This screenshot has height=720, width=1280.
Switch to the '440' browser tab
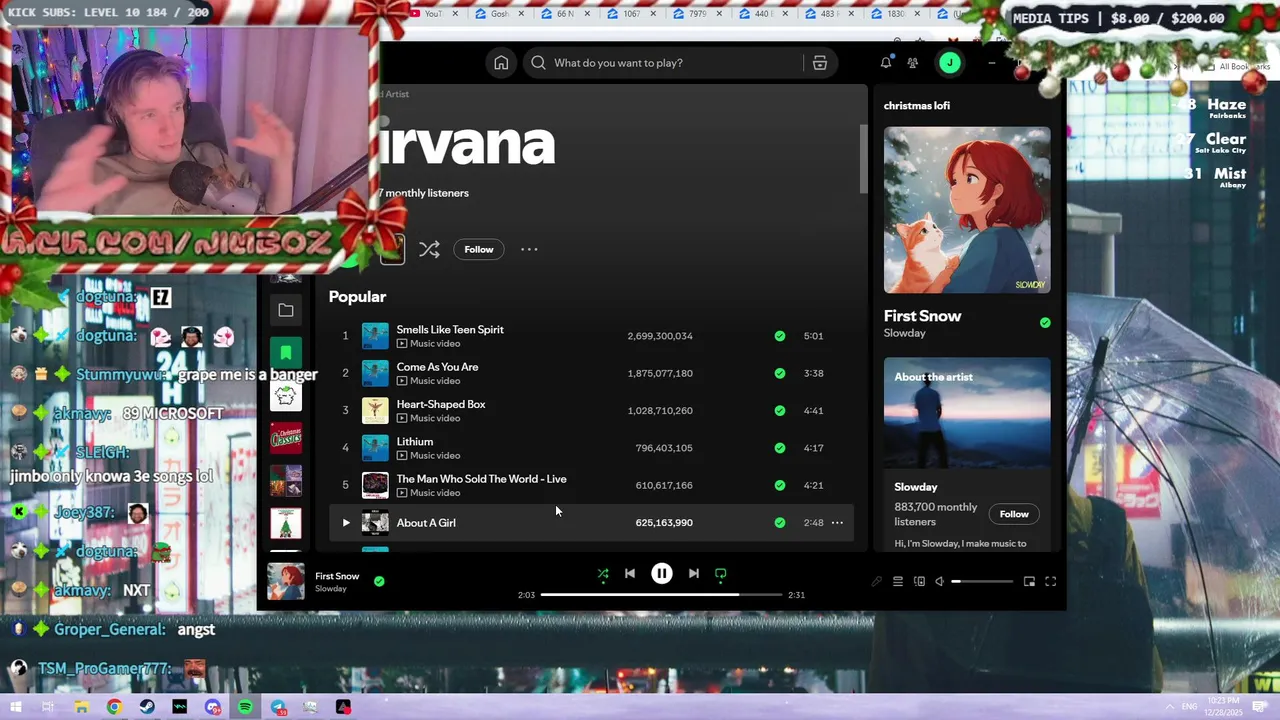pos(764,14)
